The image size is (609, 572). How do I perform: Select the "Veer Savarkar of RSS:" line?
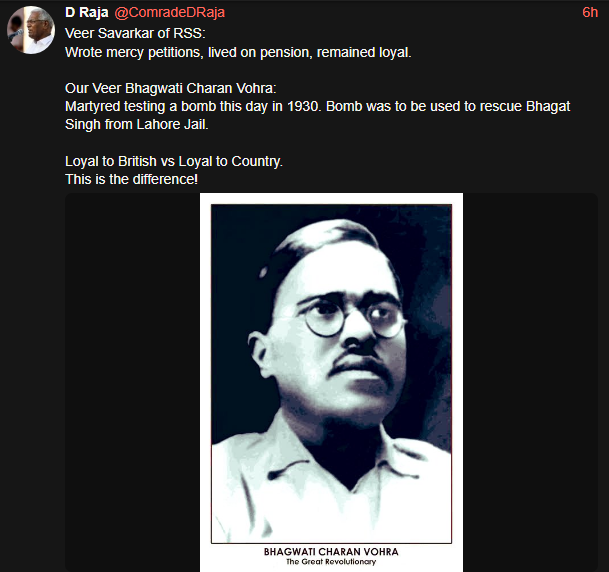pos(135,33)
